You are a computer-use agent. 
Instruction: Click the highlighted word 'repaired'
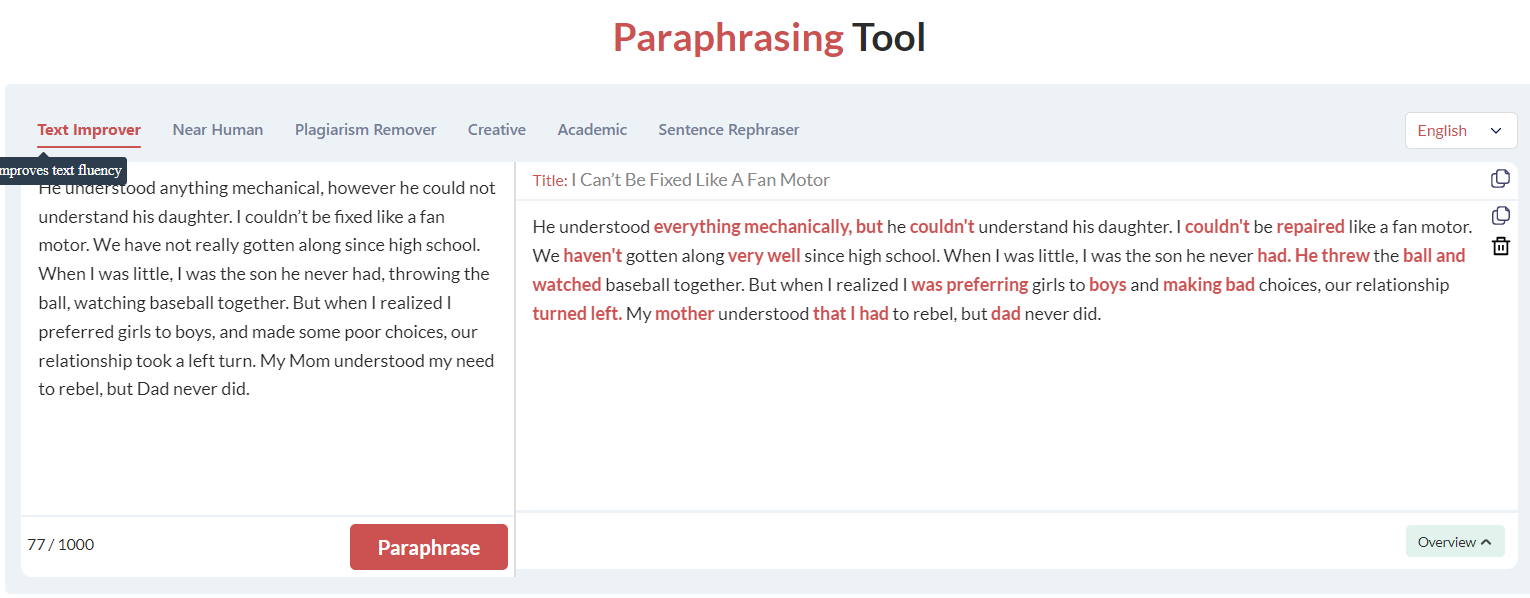1310,227
